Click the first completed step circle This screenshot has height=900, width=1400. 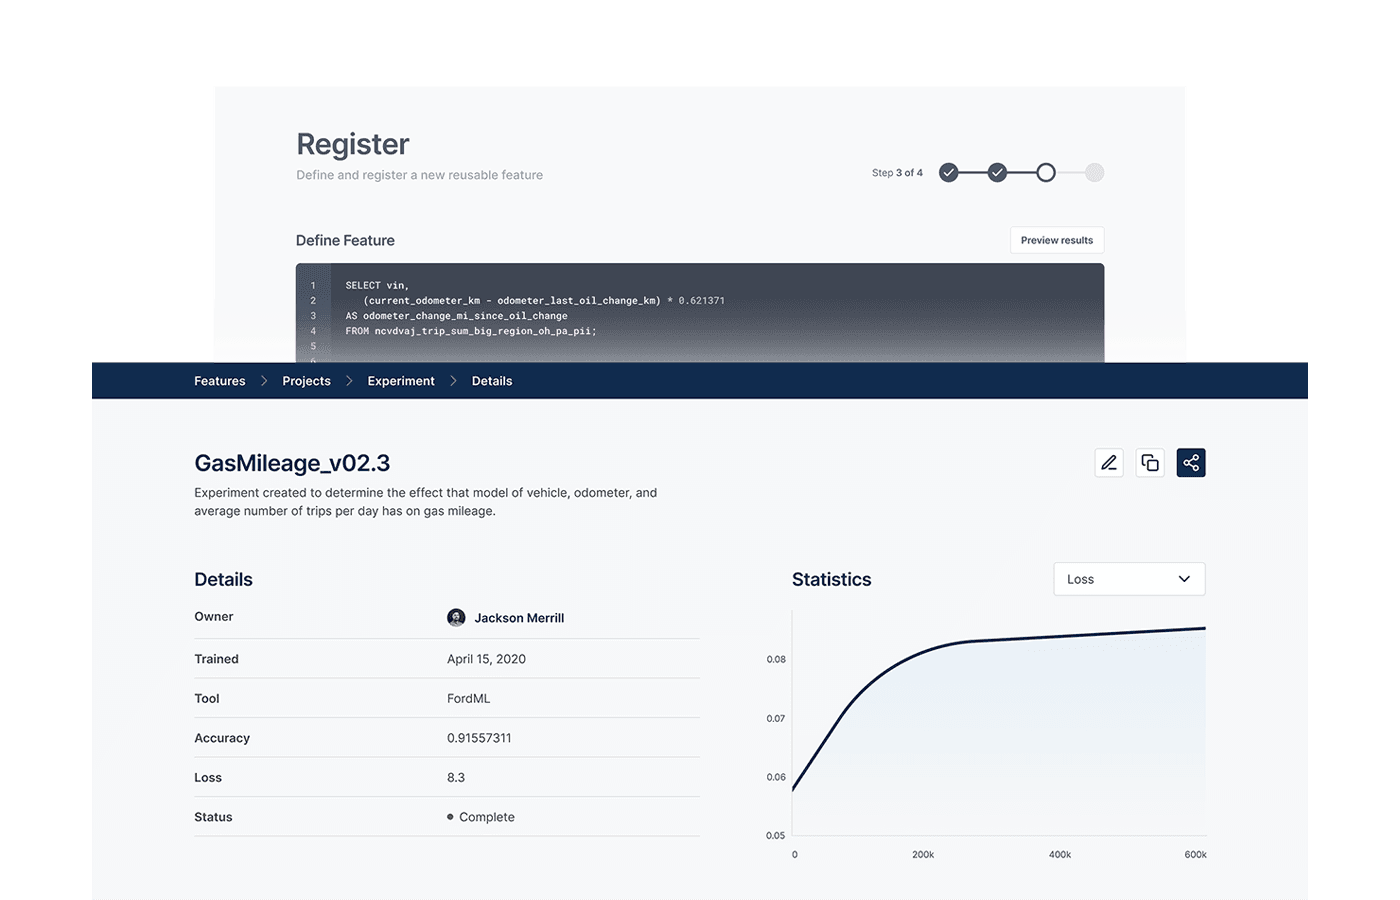[949, 173]
